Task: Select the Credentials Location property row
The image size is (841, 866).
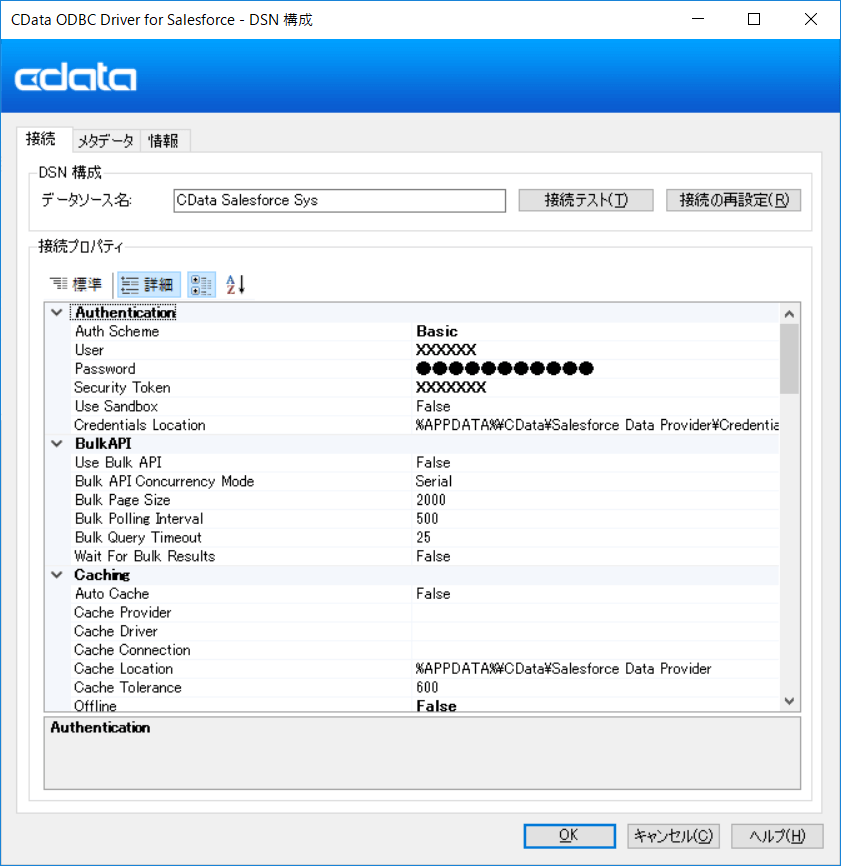Action: (x=425, y=425)
